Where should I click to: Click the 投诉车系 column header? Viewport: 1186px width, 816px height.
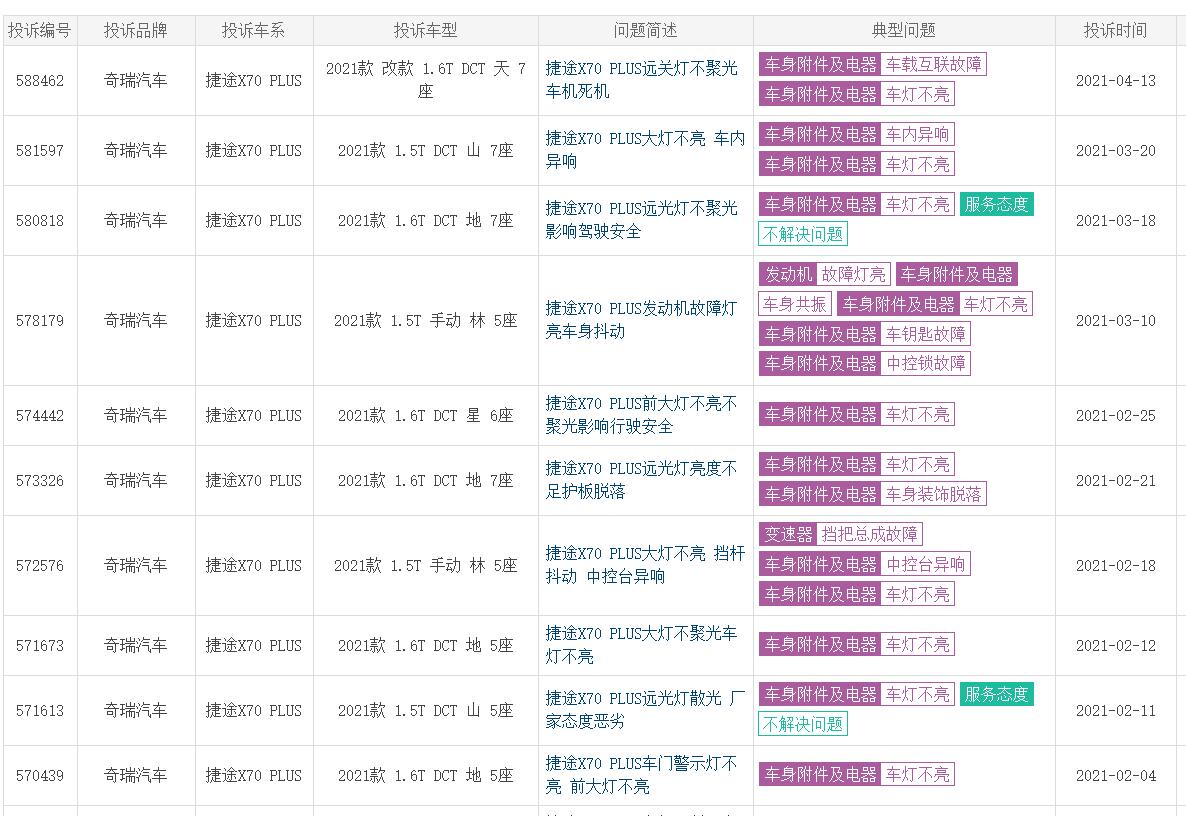point(253,30)
